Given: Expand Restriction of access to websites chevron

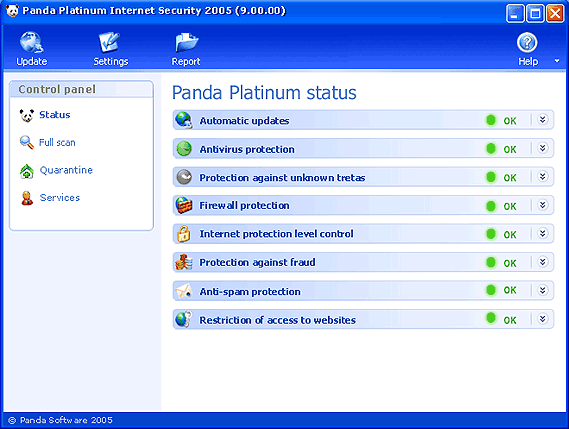Looking at the screenshot, I should [543, 319].
